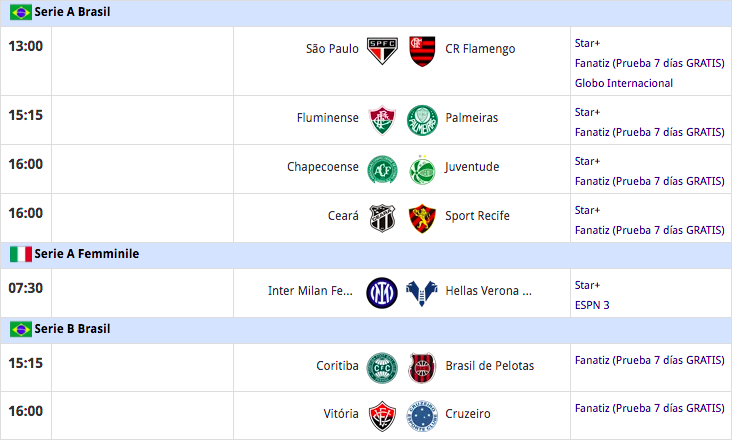732x440 pixels.
Task: Click the Coritiba CFC badge
Action: [382, 368]
